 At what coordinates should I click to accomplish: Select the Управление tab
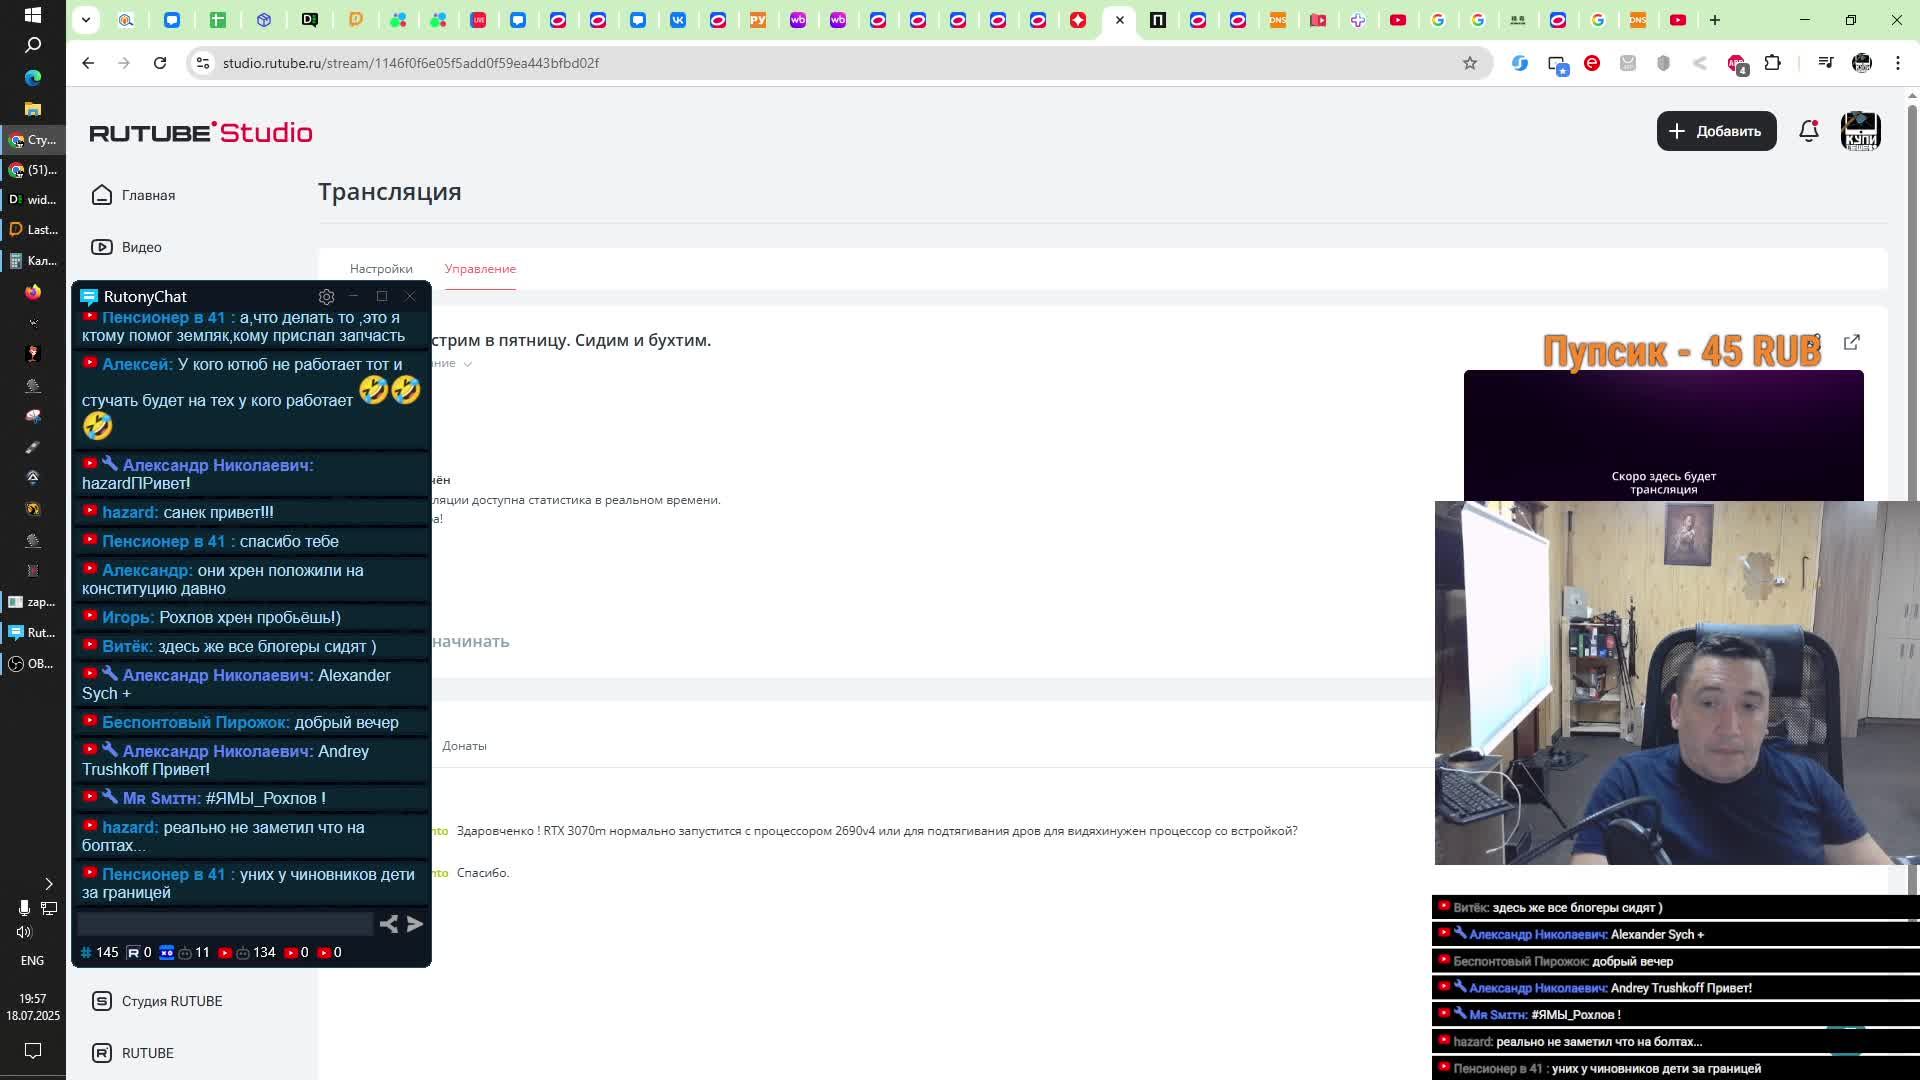click(x=480, y=269)
